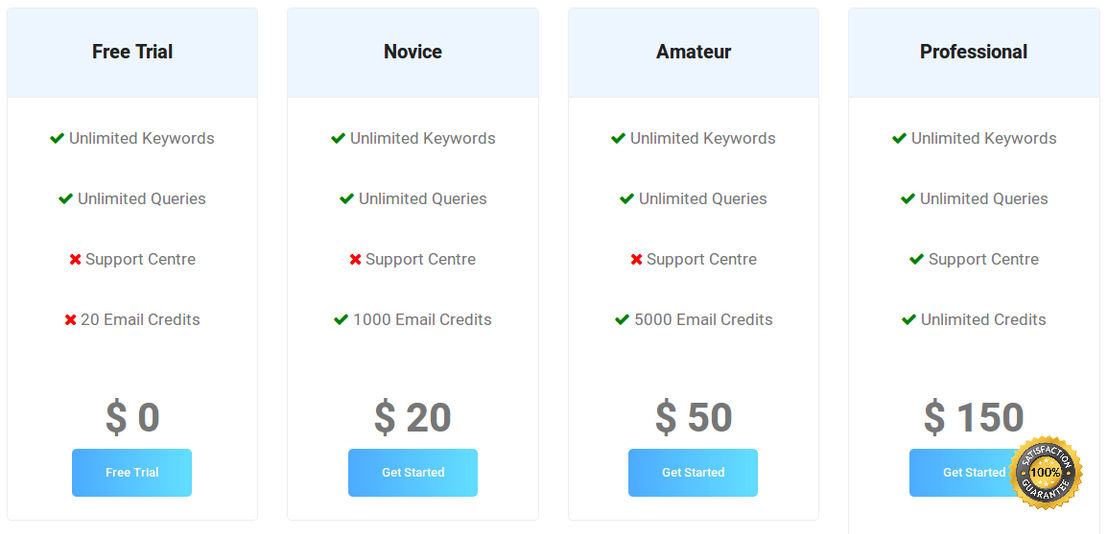Viewport: 1108px width, 534px height.
Task: Click the green check beside Free Trial Unlimited Keywords
Action: pos(57,138)
